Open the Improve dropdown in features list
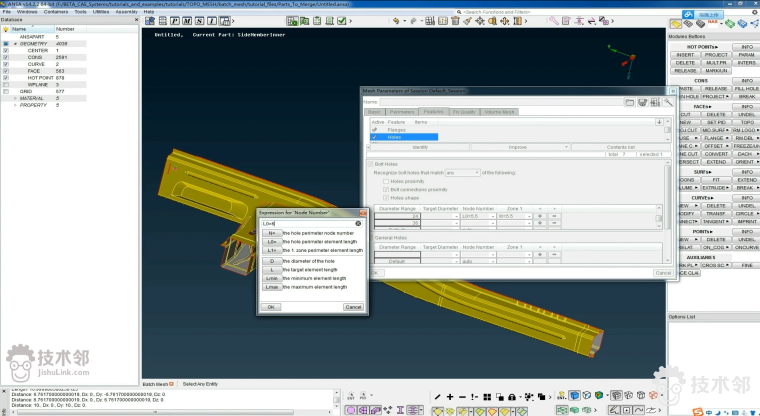The image size is (760, 416). pyautogui.click(x=520, y=146)
